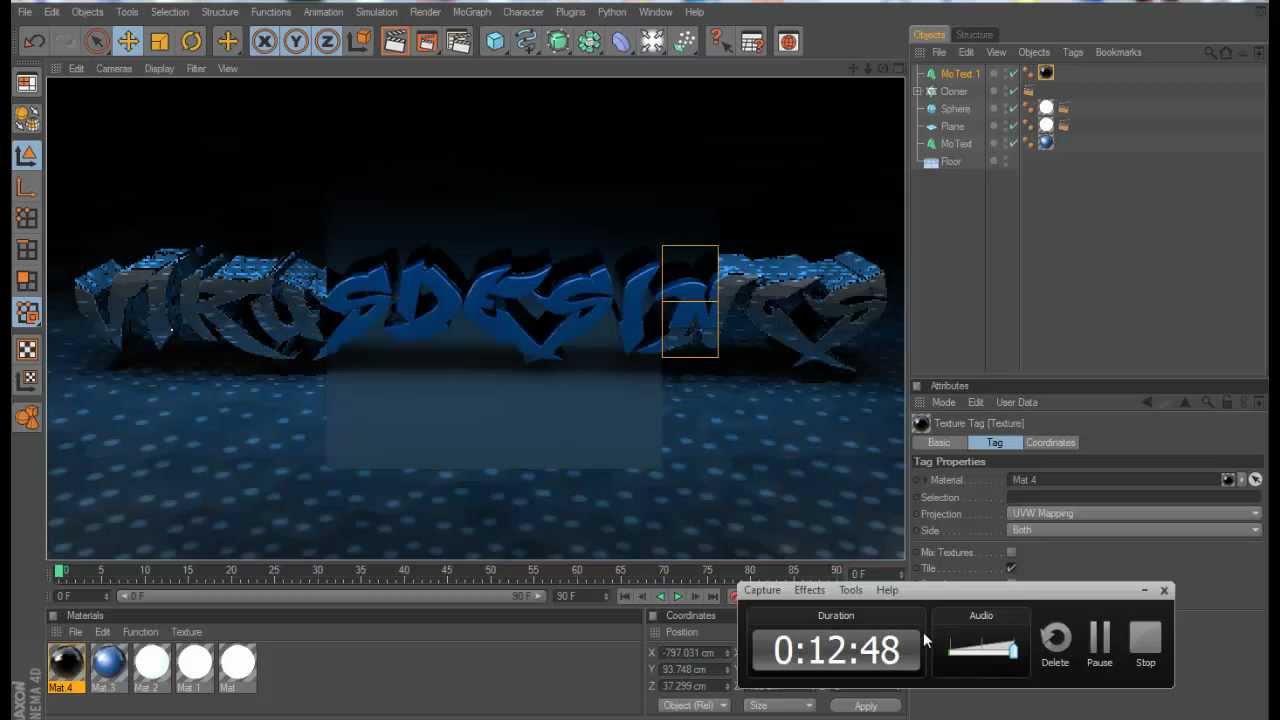Toggle the Tile checkbox
Viewport: 1280px width, 720px height.
click(1011, 568)
